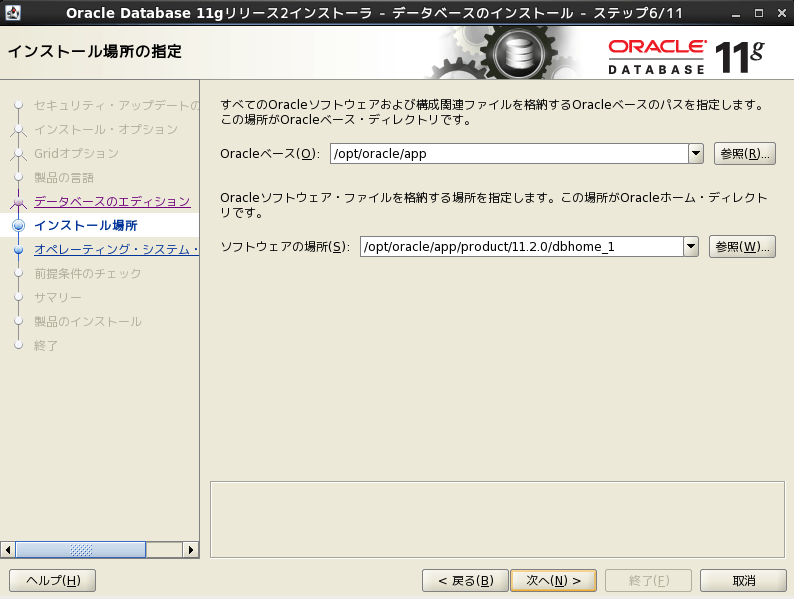This screenshot has height=599, width=794.
Task: Select the インストール場所 step in sidebar
Action: pos(85,225)
